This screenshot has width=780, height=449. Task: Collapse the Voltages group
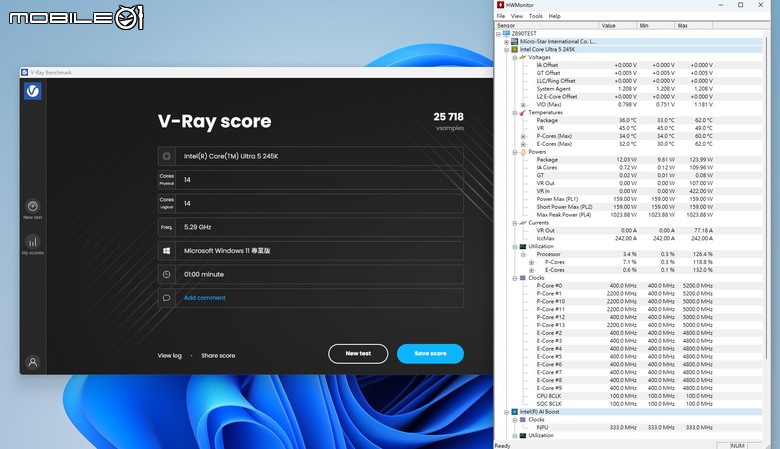pyautogui.click(x=515, y=58)
